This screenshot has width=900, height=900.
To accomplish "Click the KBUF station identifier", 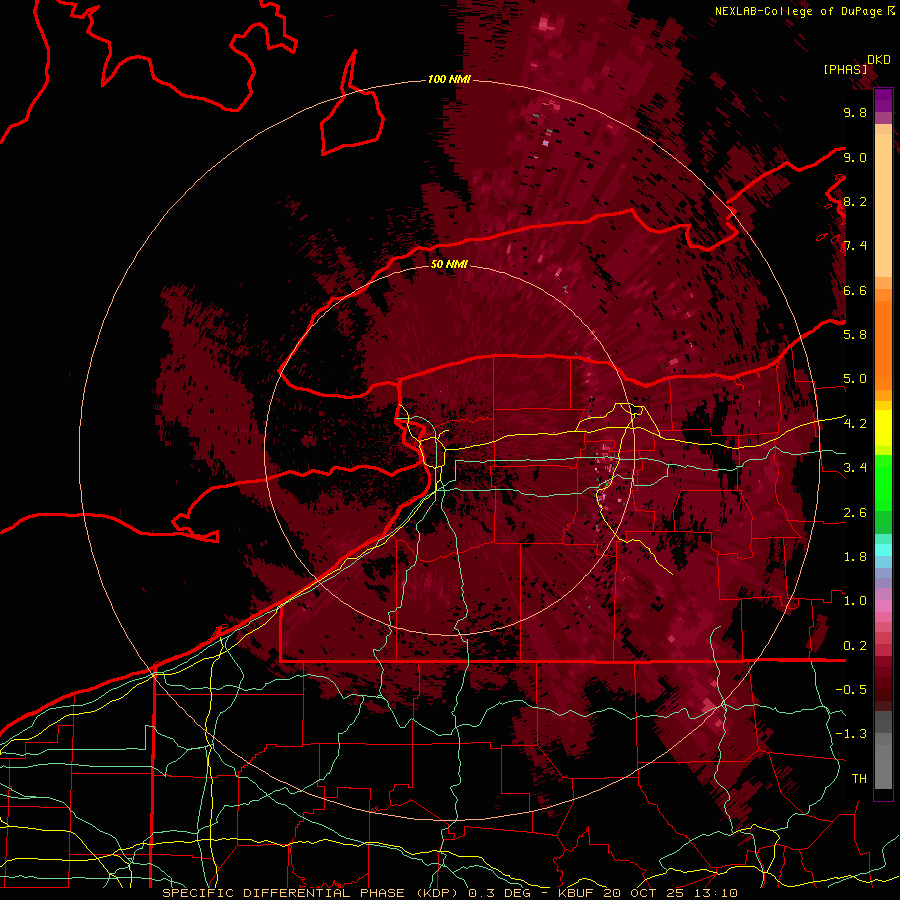I will click(x=577, y=893).
